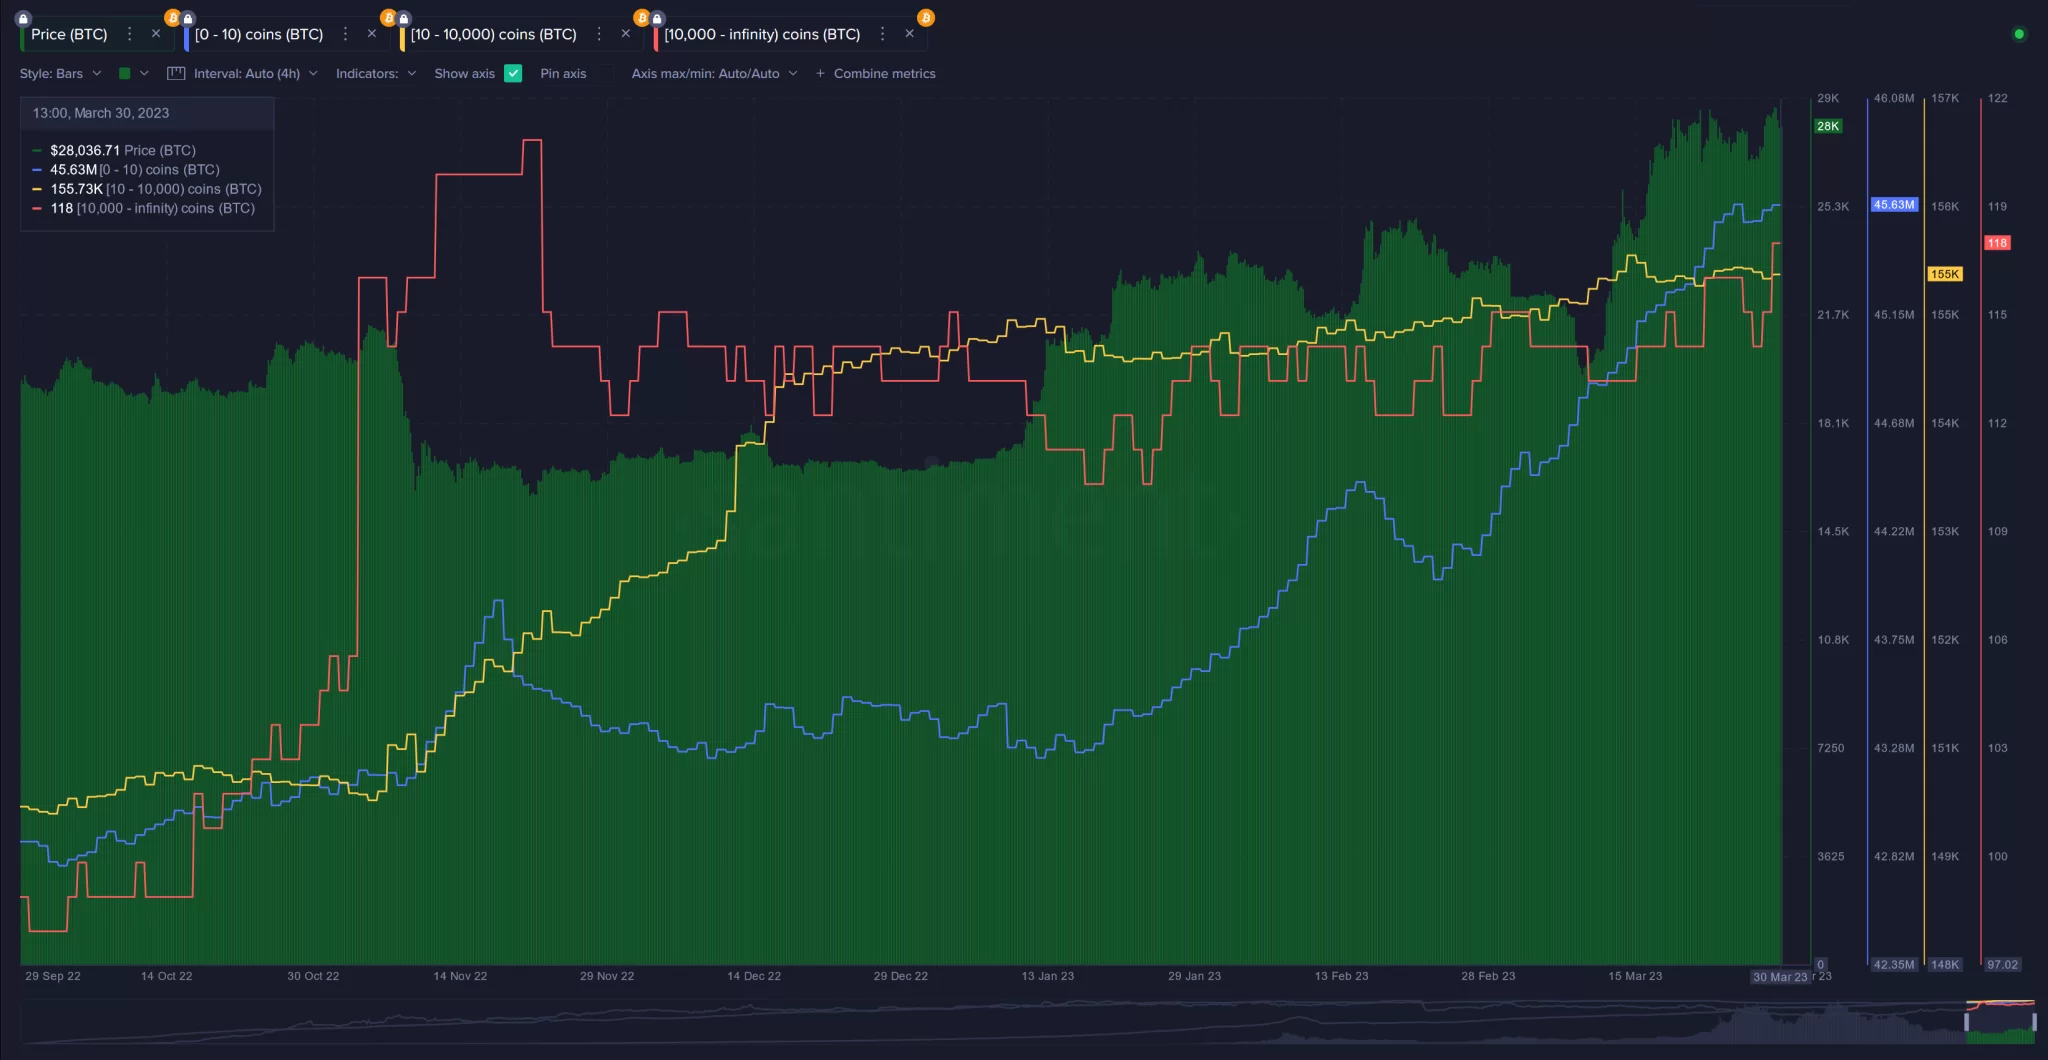Open Axis max/min Auto/Auto dropdown

714,73
